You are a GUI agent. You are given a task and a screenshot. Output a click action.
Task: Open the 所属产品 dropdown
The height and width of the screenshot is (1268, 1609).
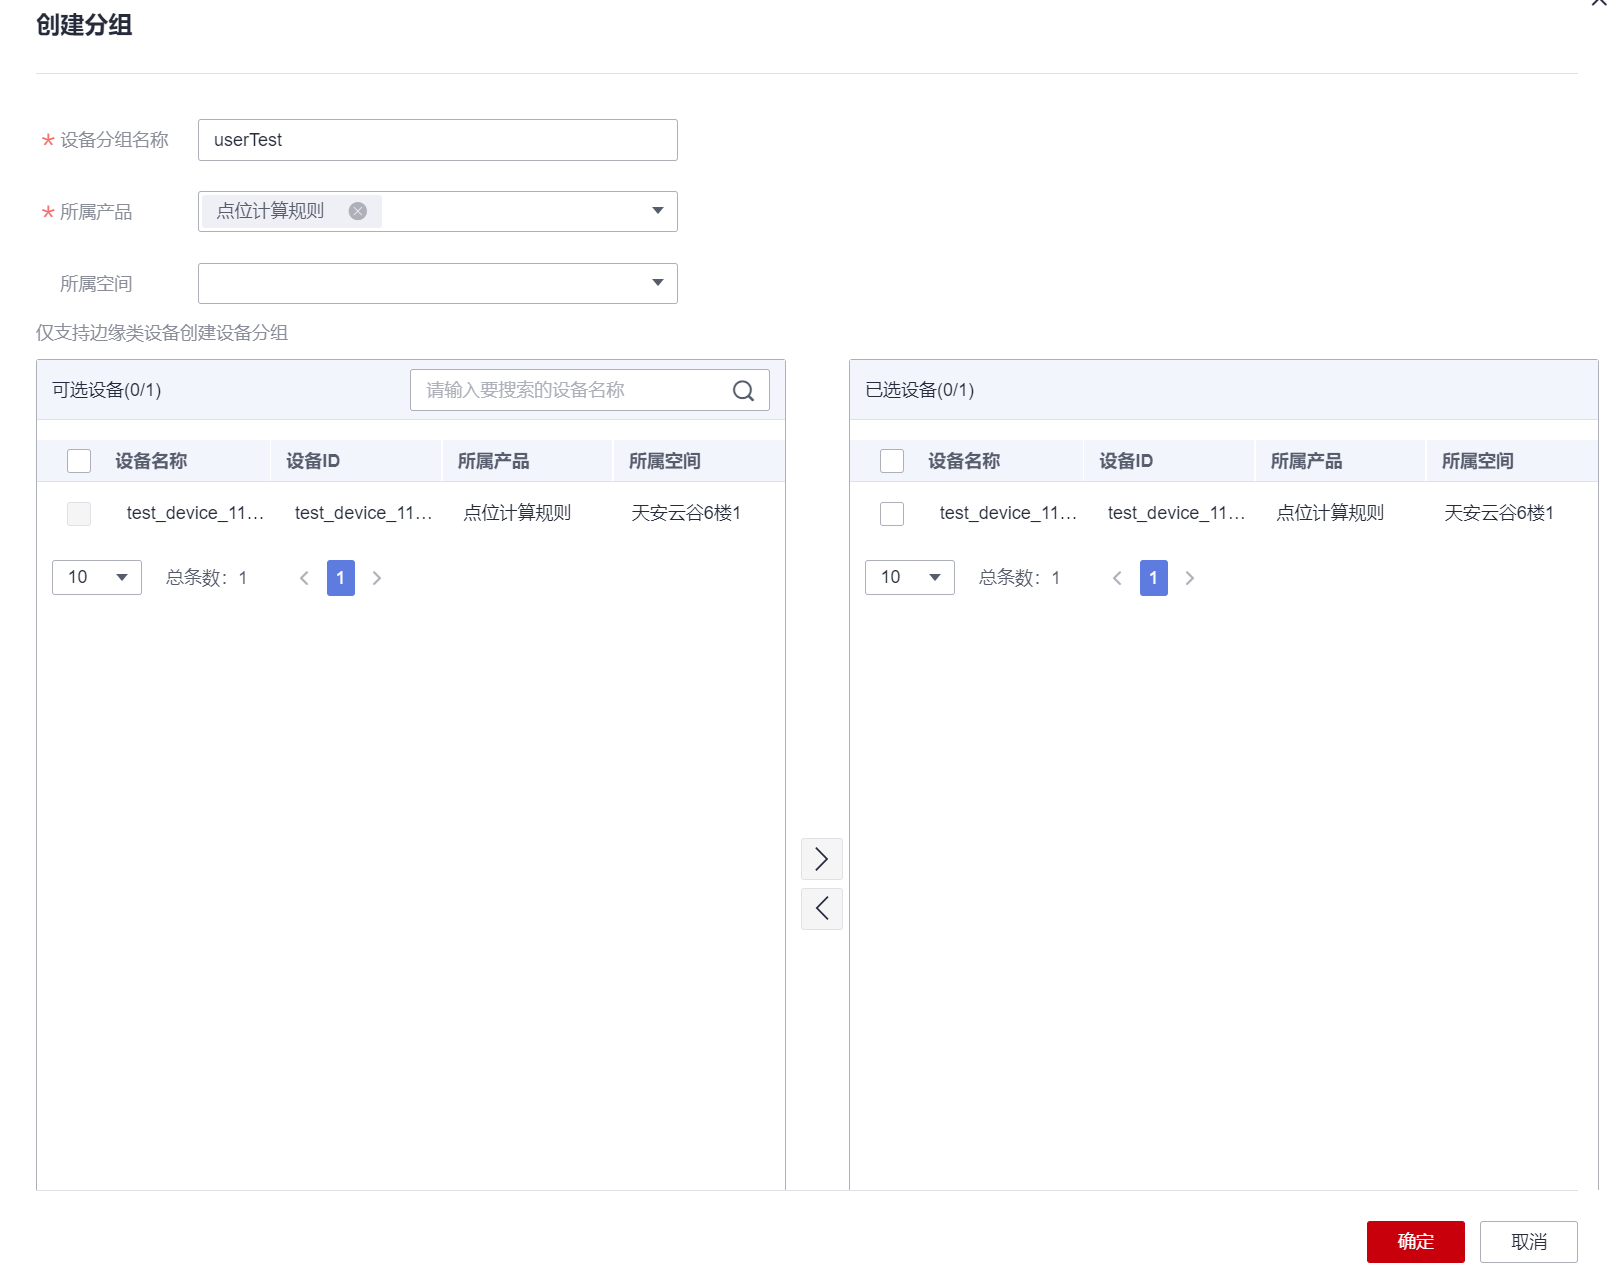tap(657, 211)
